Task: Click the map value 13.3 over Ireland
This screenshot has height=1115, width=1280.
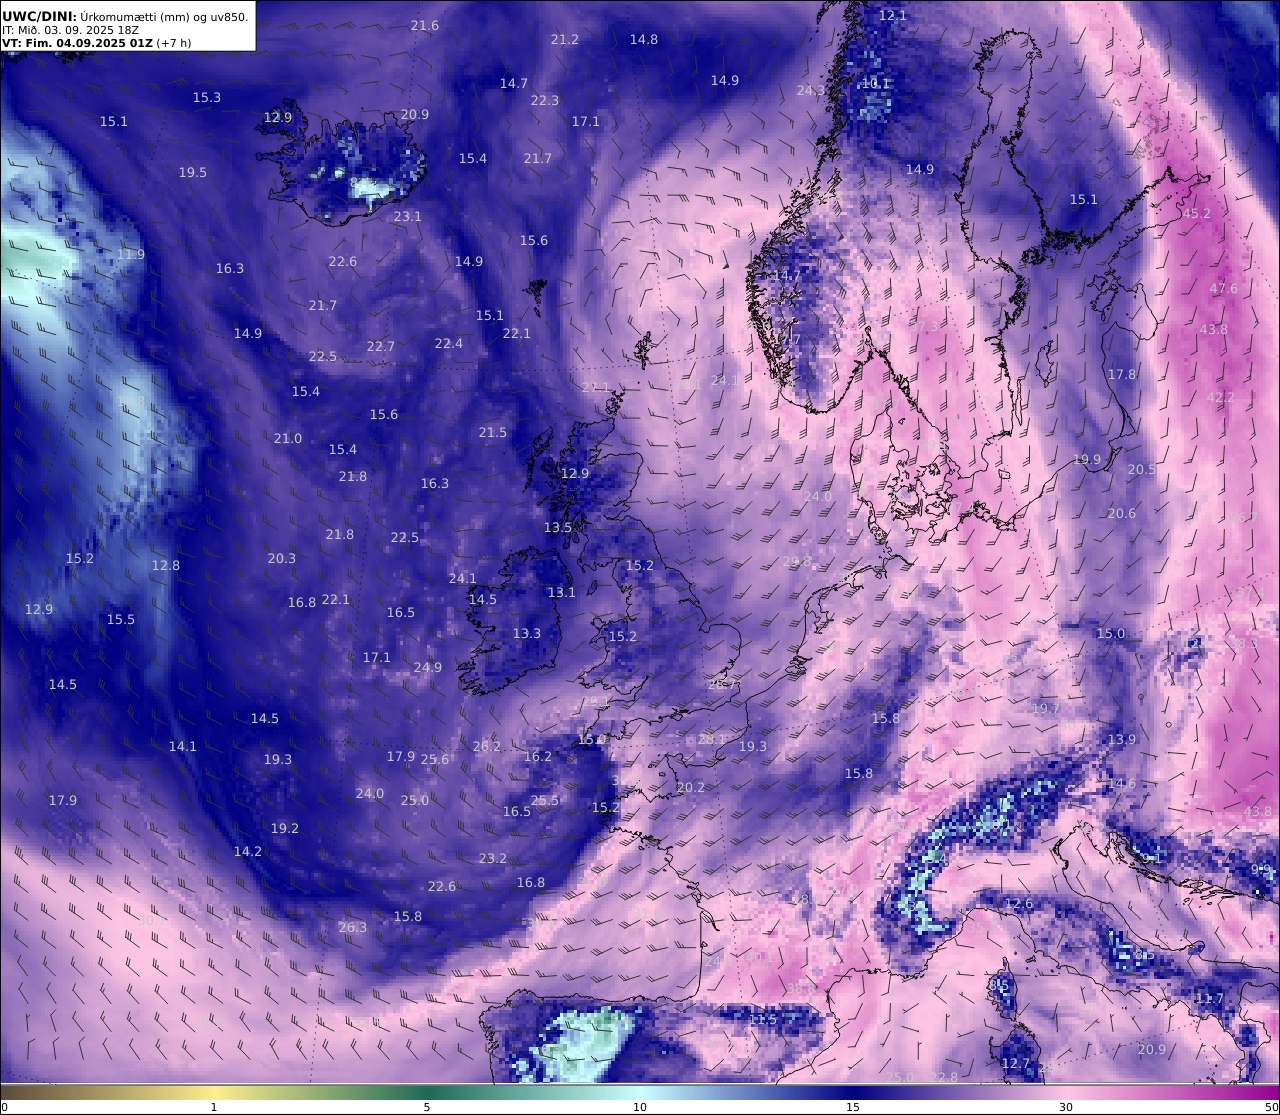Action: (x=527, y=633)
